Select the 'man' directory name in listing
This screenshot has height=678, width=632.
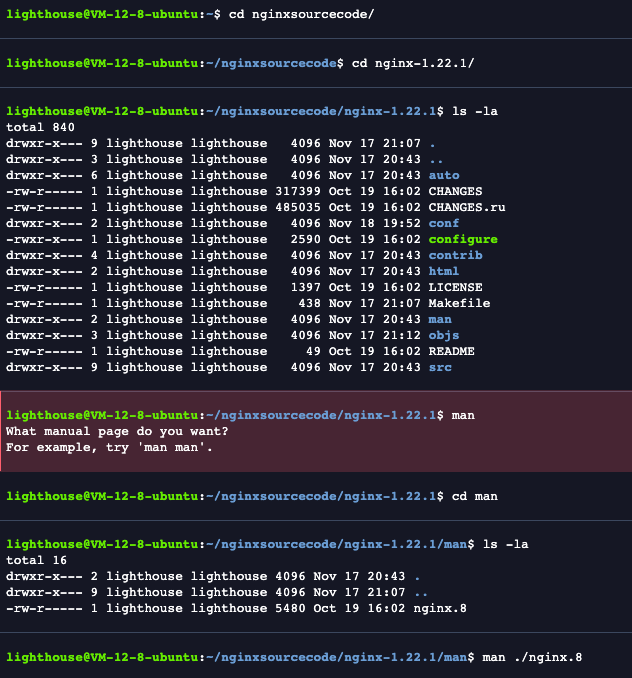point(440,319)
